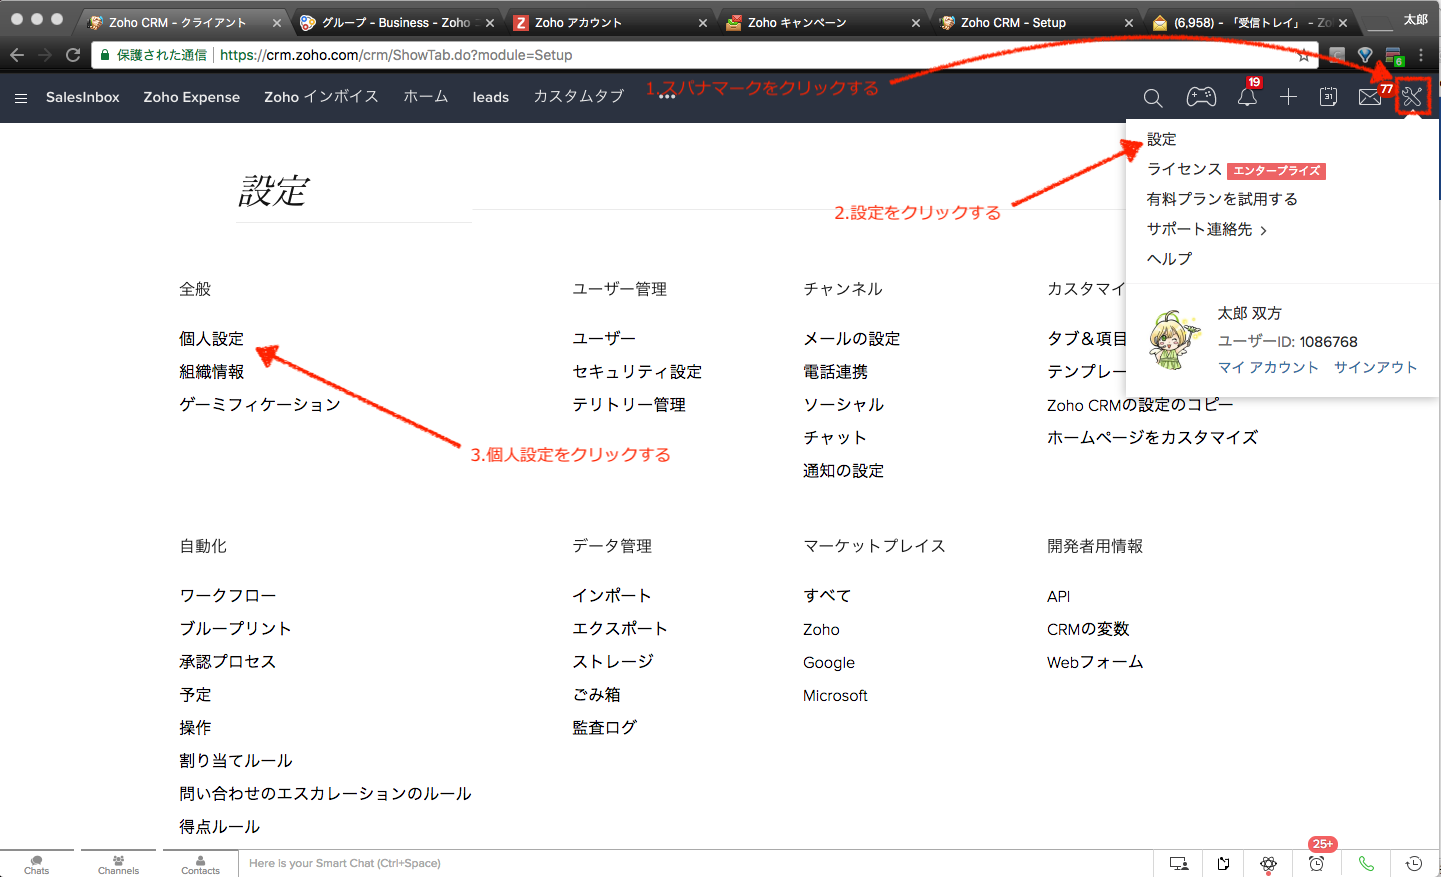Open 個人設定 under 全般
This screenshot has width=1441, height=877.
211,339
